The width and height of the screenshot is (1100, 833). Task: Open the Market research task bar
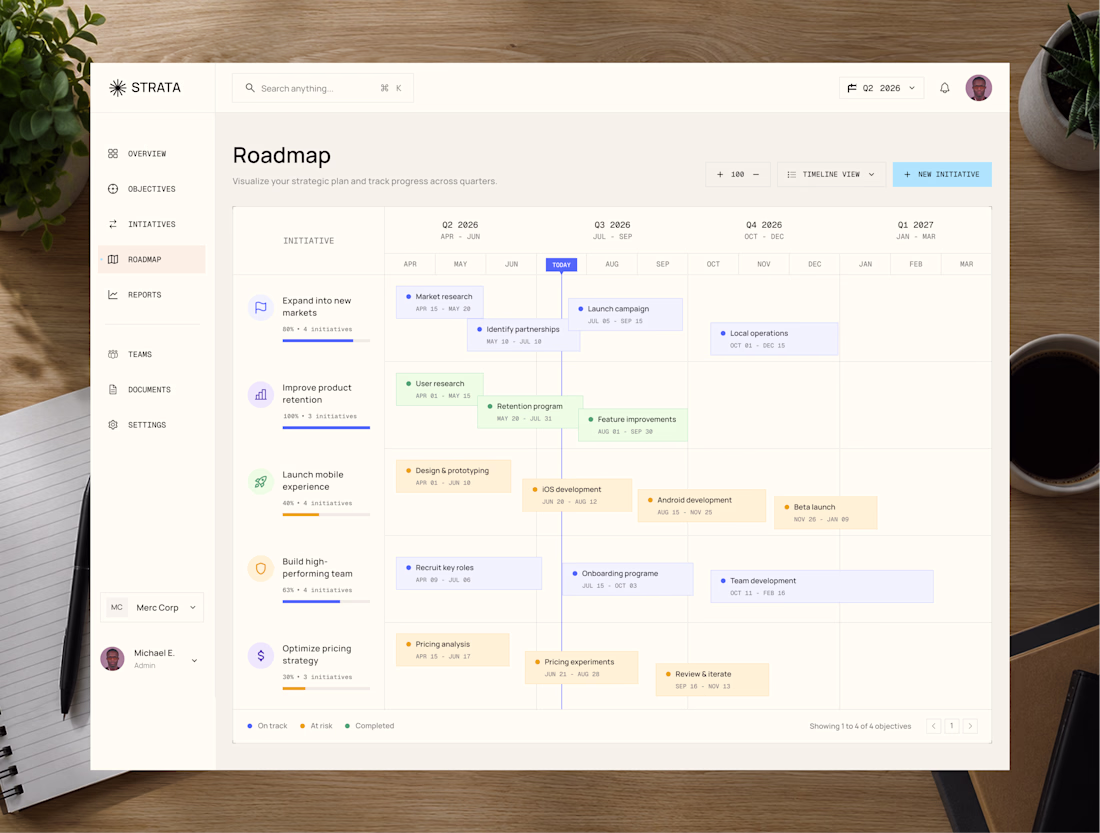[440, 302]
